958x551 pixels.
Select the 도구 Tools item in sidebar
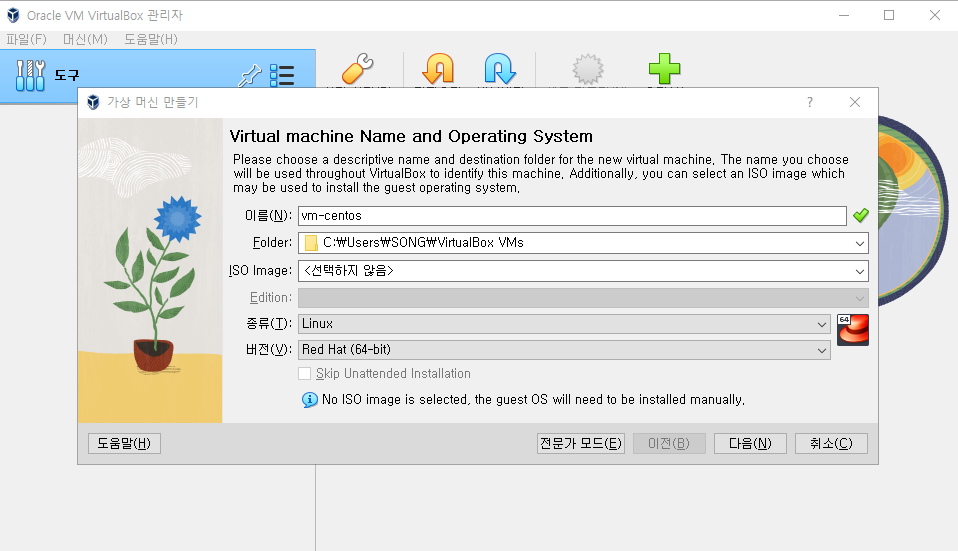pos(158,76)
